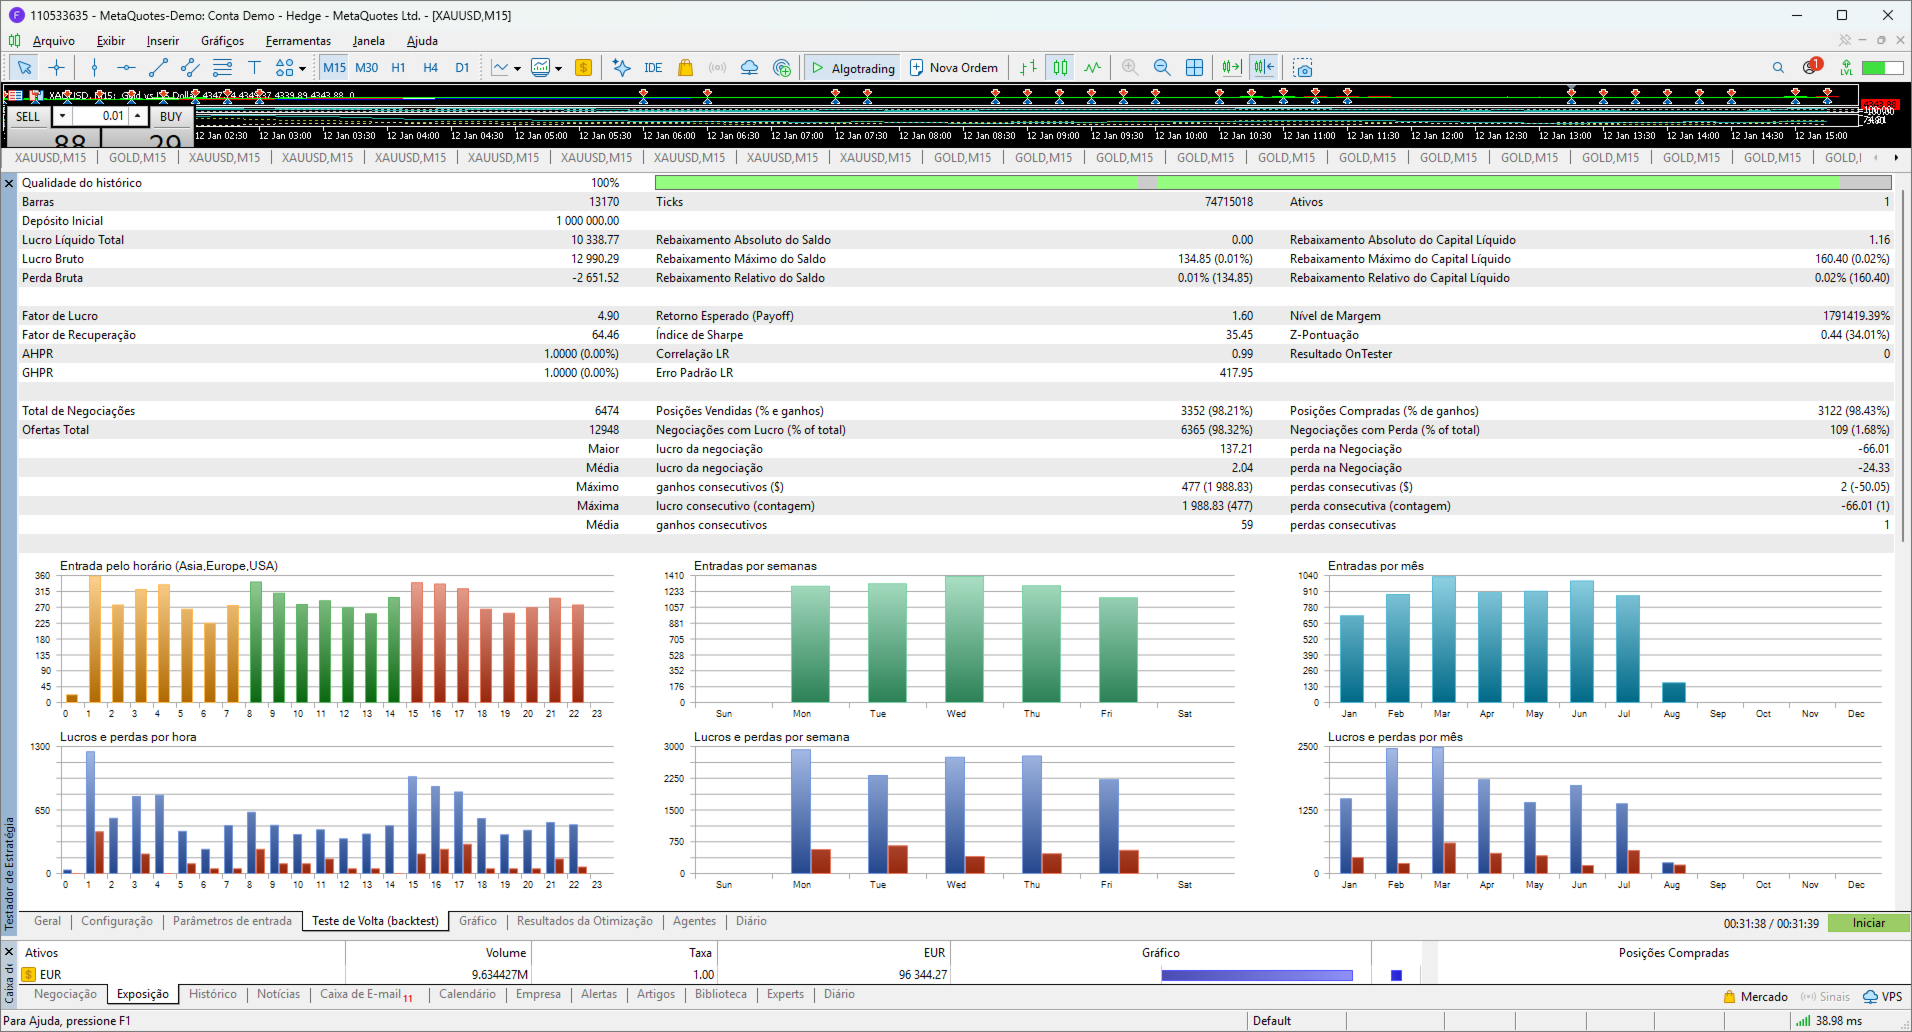Click the Iniciar button
The width and height of the screenshot is (1912, 1032).
pos(1868,923)
